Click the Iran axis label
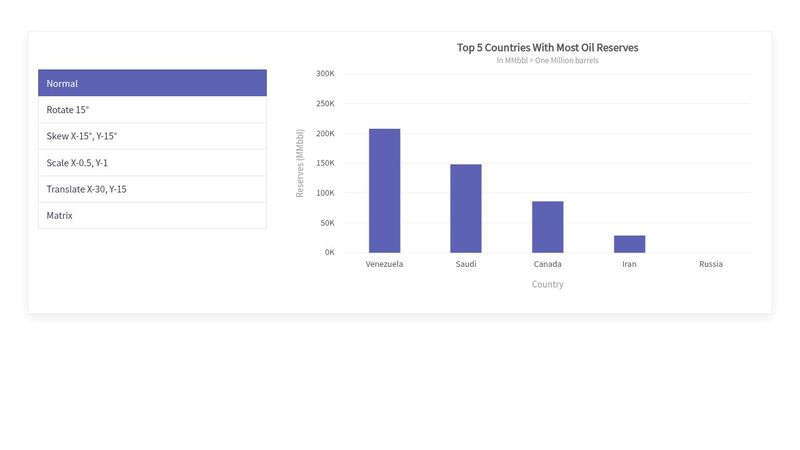 tap(629, 264)
